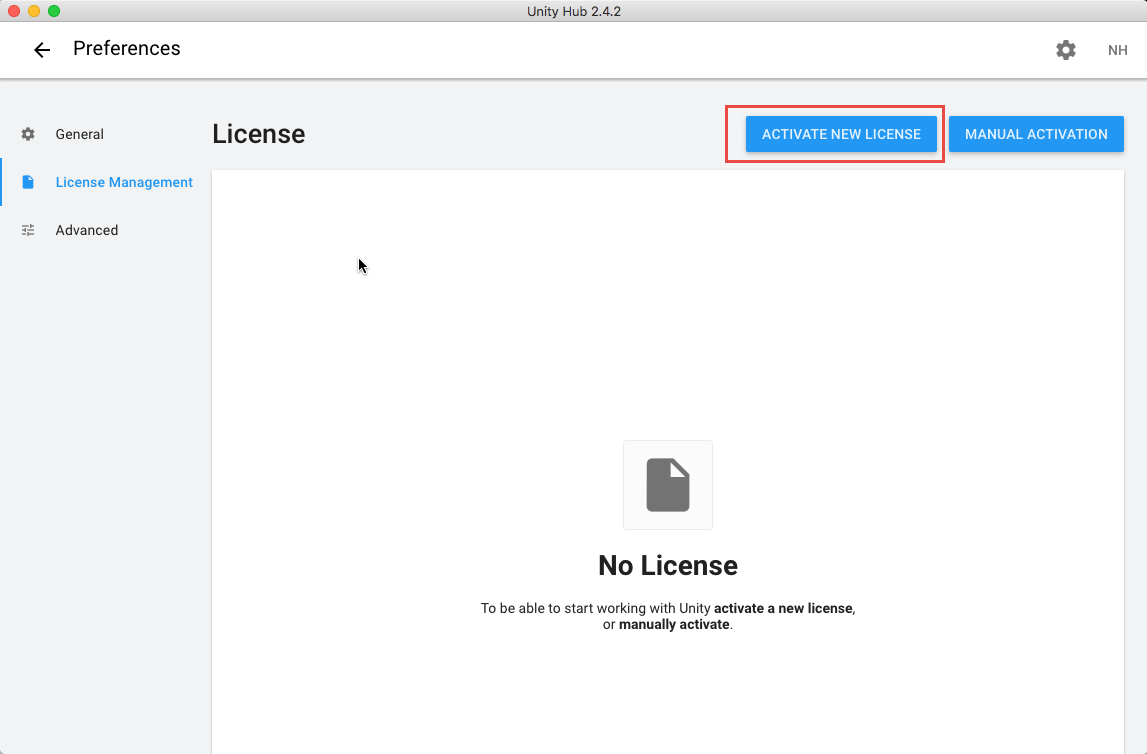This screenshot has width=1147, height=754.
Task: Click the Preferences title text
Action: tap(127, 48)
